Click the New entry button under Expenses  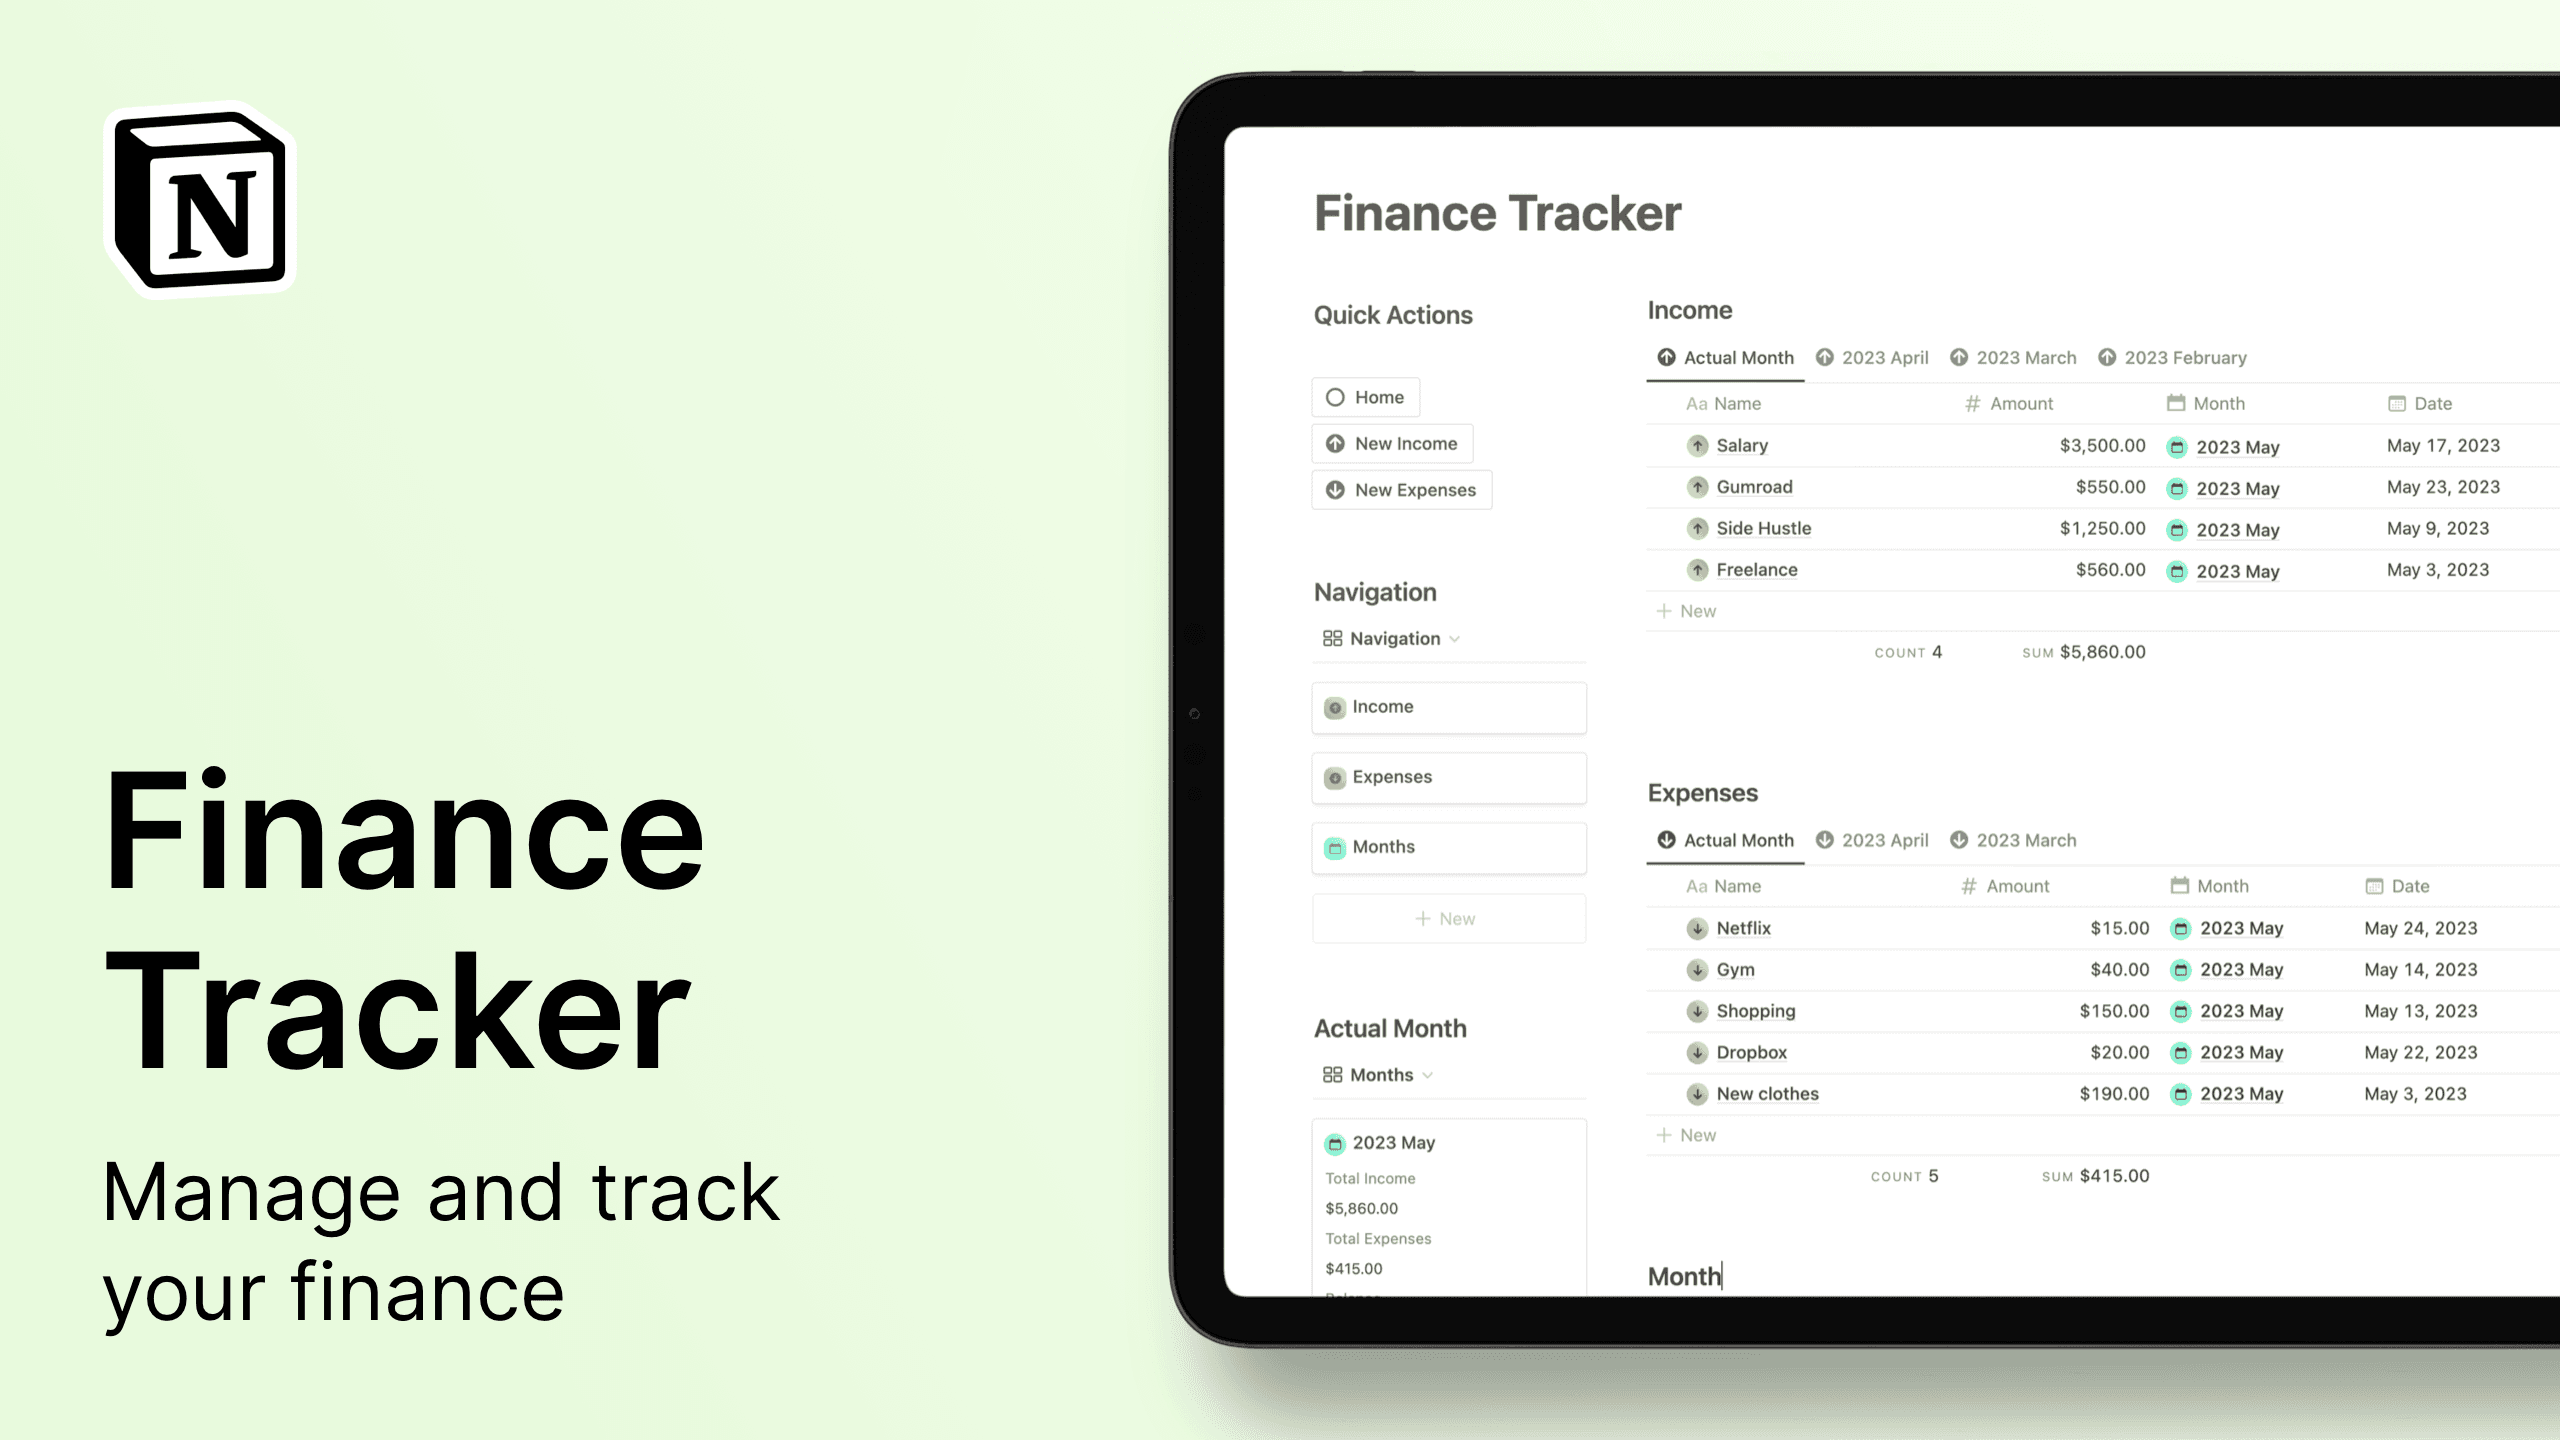(x=1688, y=1134)
